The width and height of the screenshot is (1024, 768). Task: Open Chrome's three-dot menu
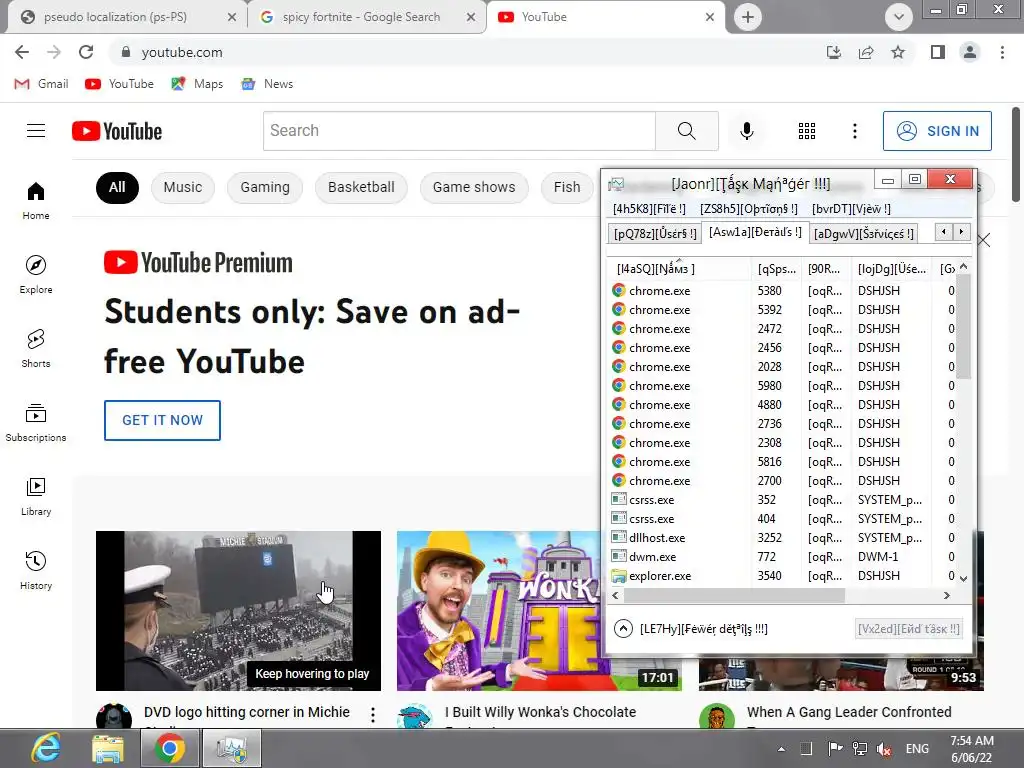click(1002, 52)
